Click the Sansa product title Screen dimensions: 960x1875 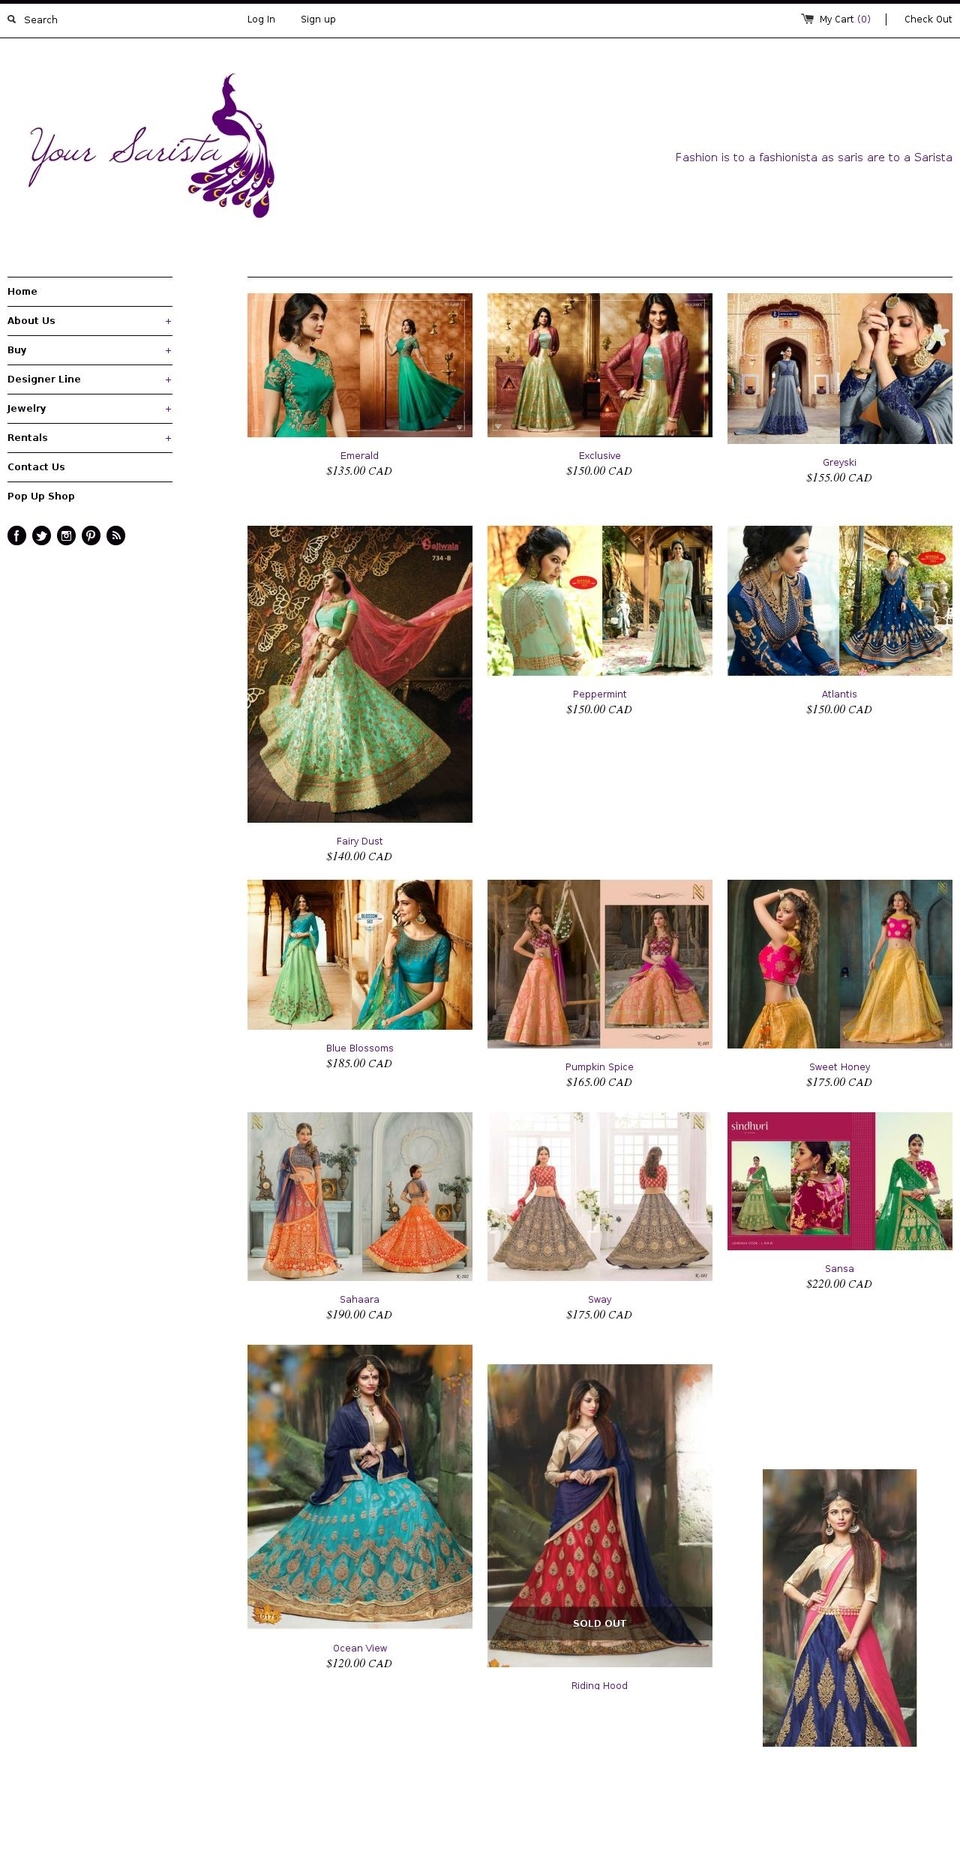[840, 1269]
